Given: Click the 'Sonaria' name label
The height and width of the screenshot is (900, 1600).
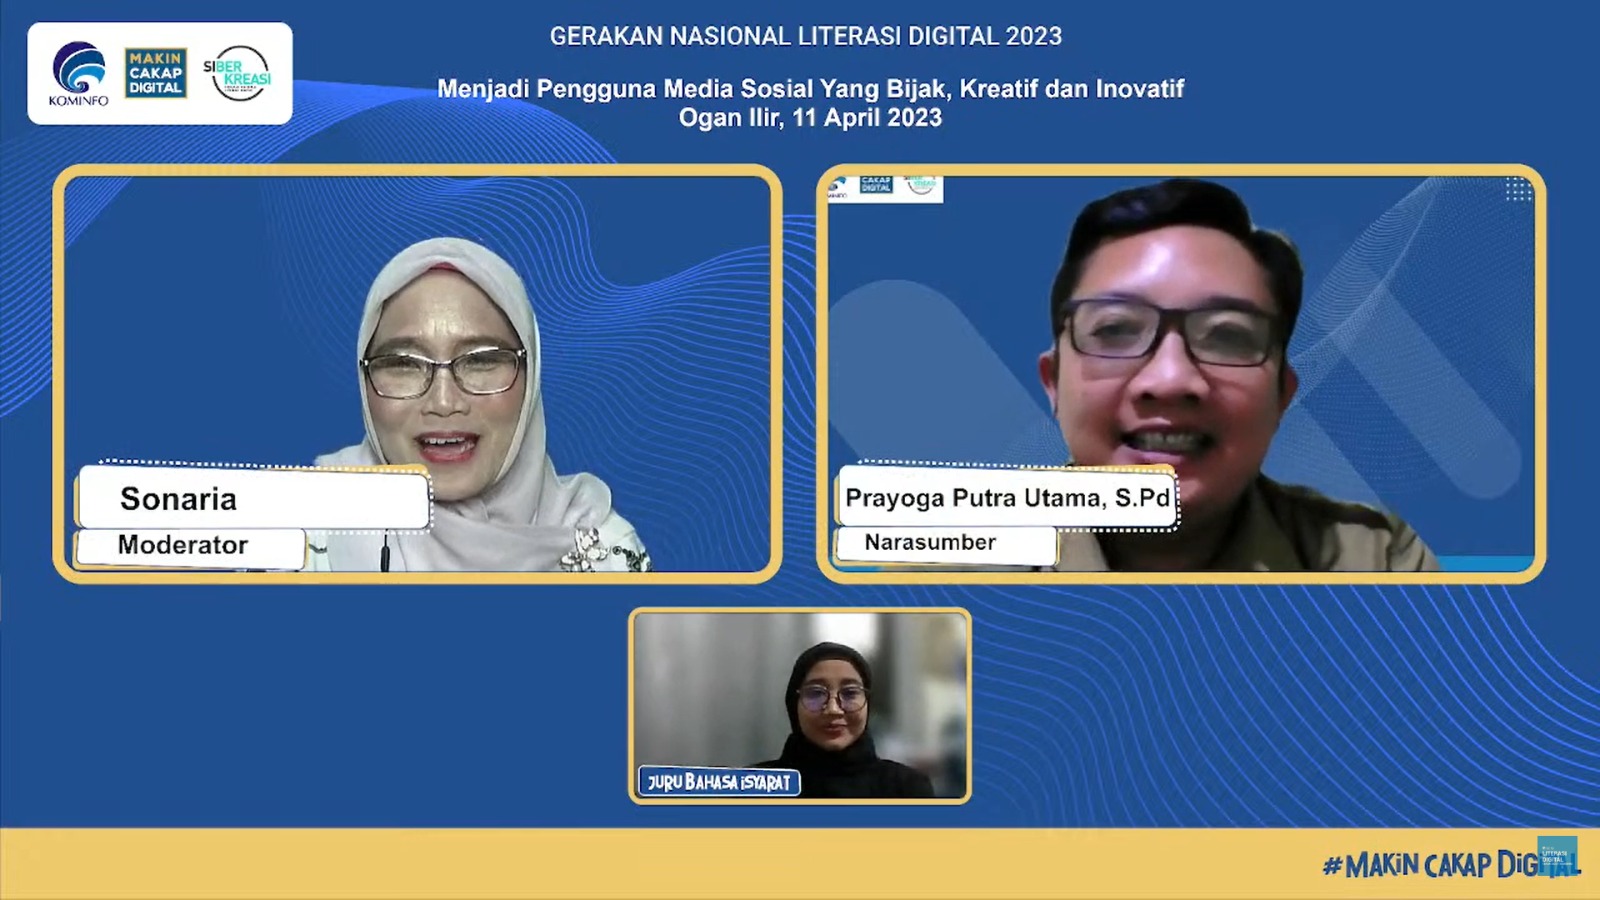Looking at the screenshot, I should 253,498.
